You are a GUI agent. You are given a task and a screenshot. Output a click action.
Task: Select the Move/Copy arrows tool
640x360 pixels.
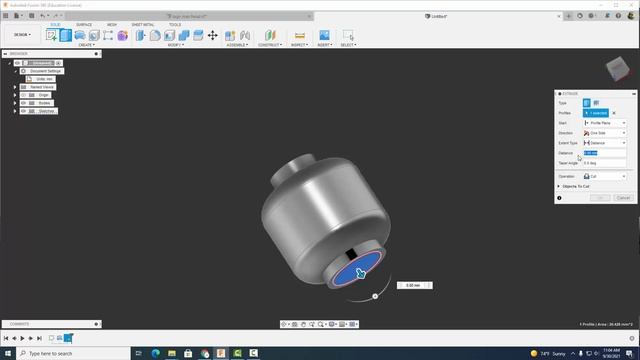pos(213,36)
